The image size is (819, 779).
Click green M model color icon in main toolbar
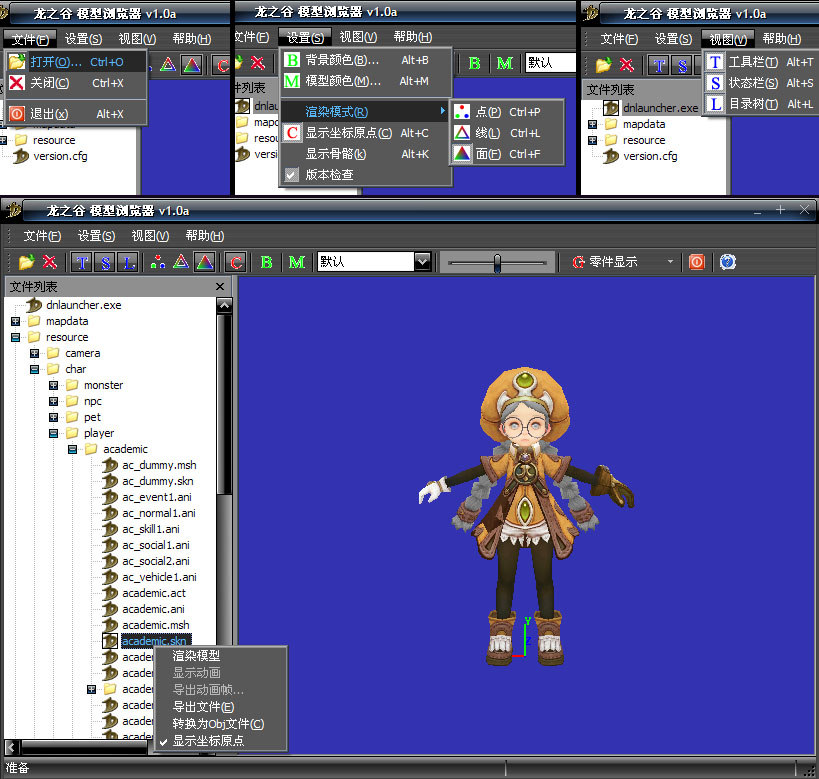(x=297, y=262)
